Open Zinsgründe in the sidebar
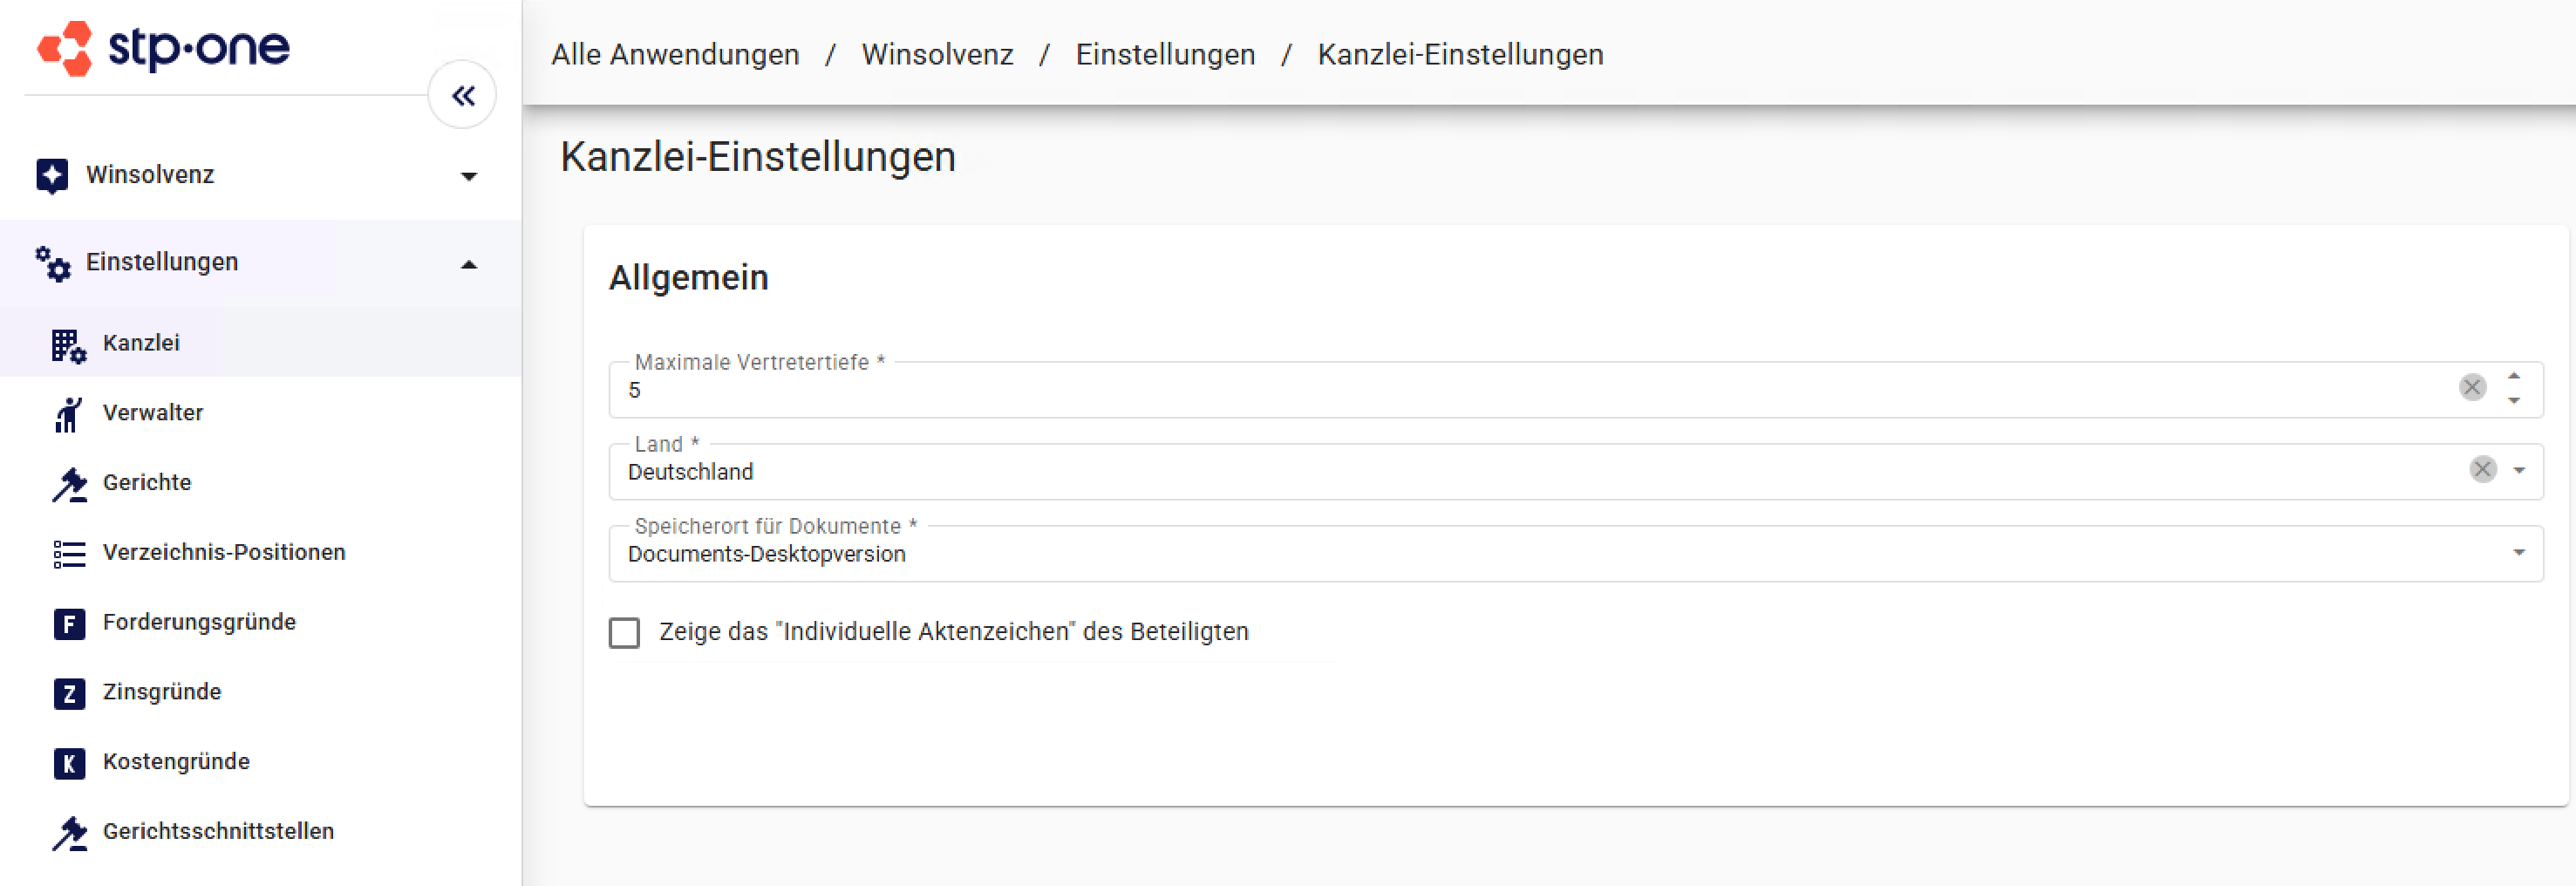The width and height of the screenshot is (2576, 886). click(x=261, y=692)
